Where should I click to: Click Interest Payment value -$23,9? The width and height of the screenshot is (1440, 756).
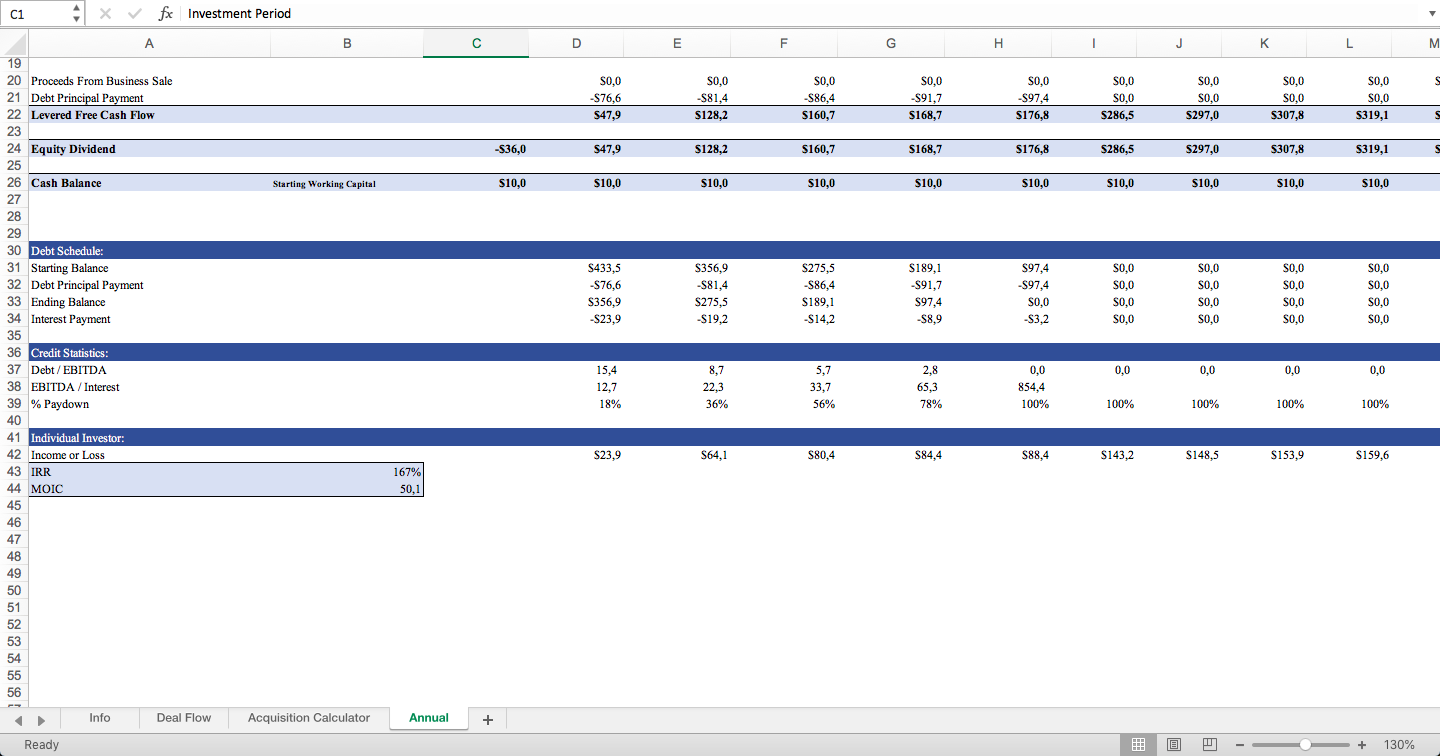click(605, 319)
